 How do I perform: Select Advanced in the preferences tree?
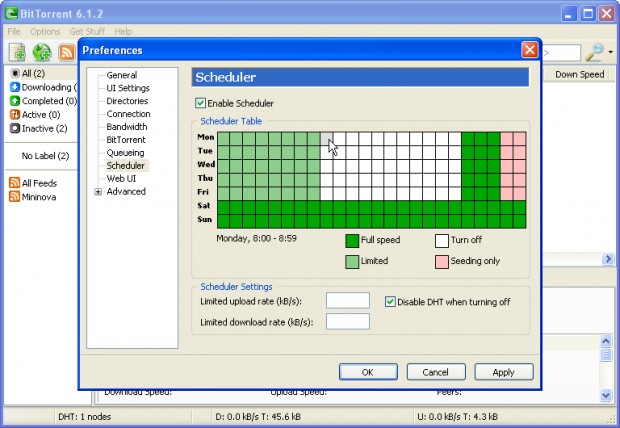coord(126,191)
